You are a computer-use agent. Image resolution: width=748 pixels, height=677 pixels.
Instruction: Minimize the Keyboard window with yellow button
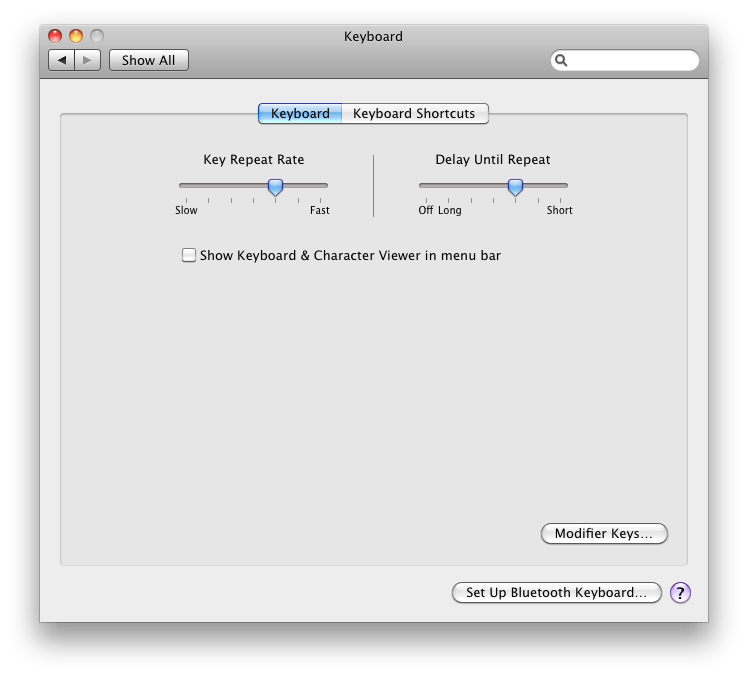76,36
